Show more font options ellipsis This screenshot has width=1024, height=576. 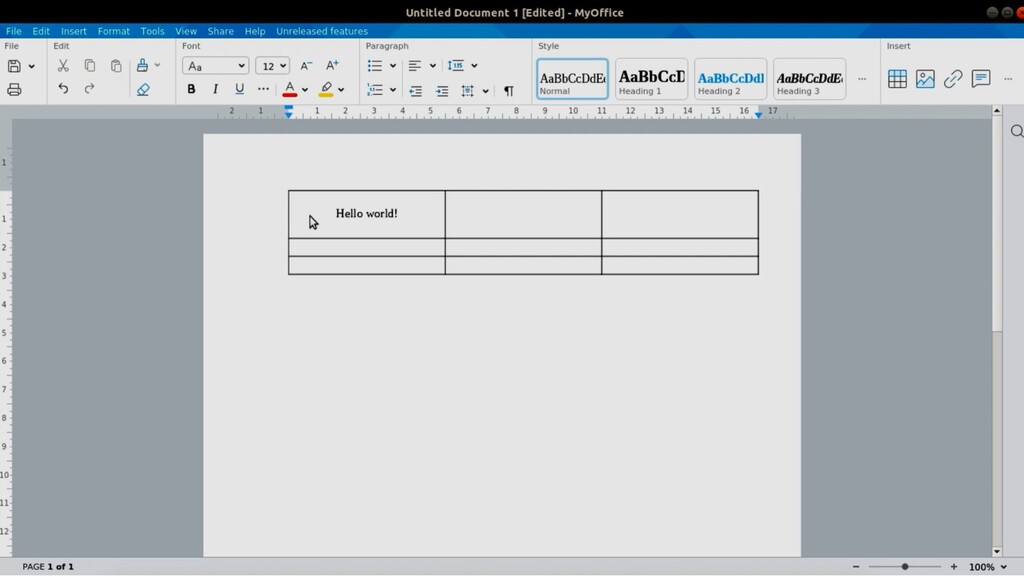click(x=263, y=89)
